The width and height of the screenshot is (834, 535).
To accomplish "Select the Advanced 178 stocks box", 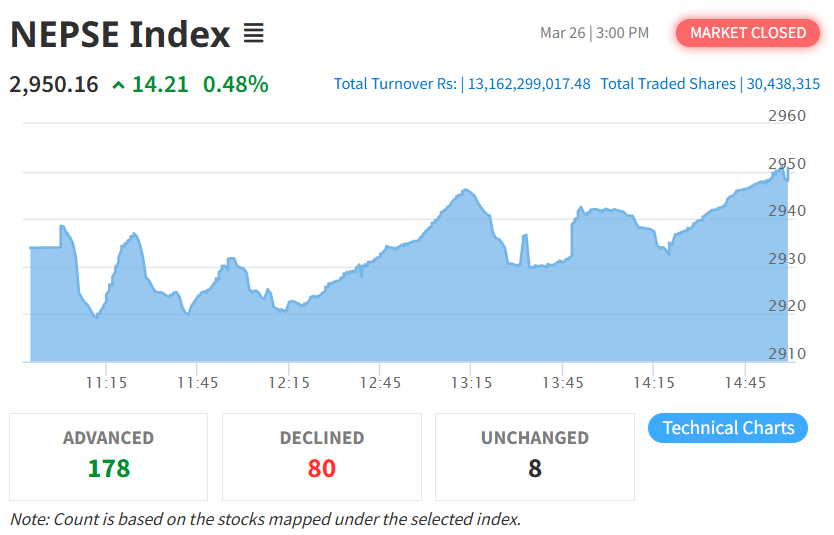I will point(109,456).
